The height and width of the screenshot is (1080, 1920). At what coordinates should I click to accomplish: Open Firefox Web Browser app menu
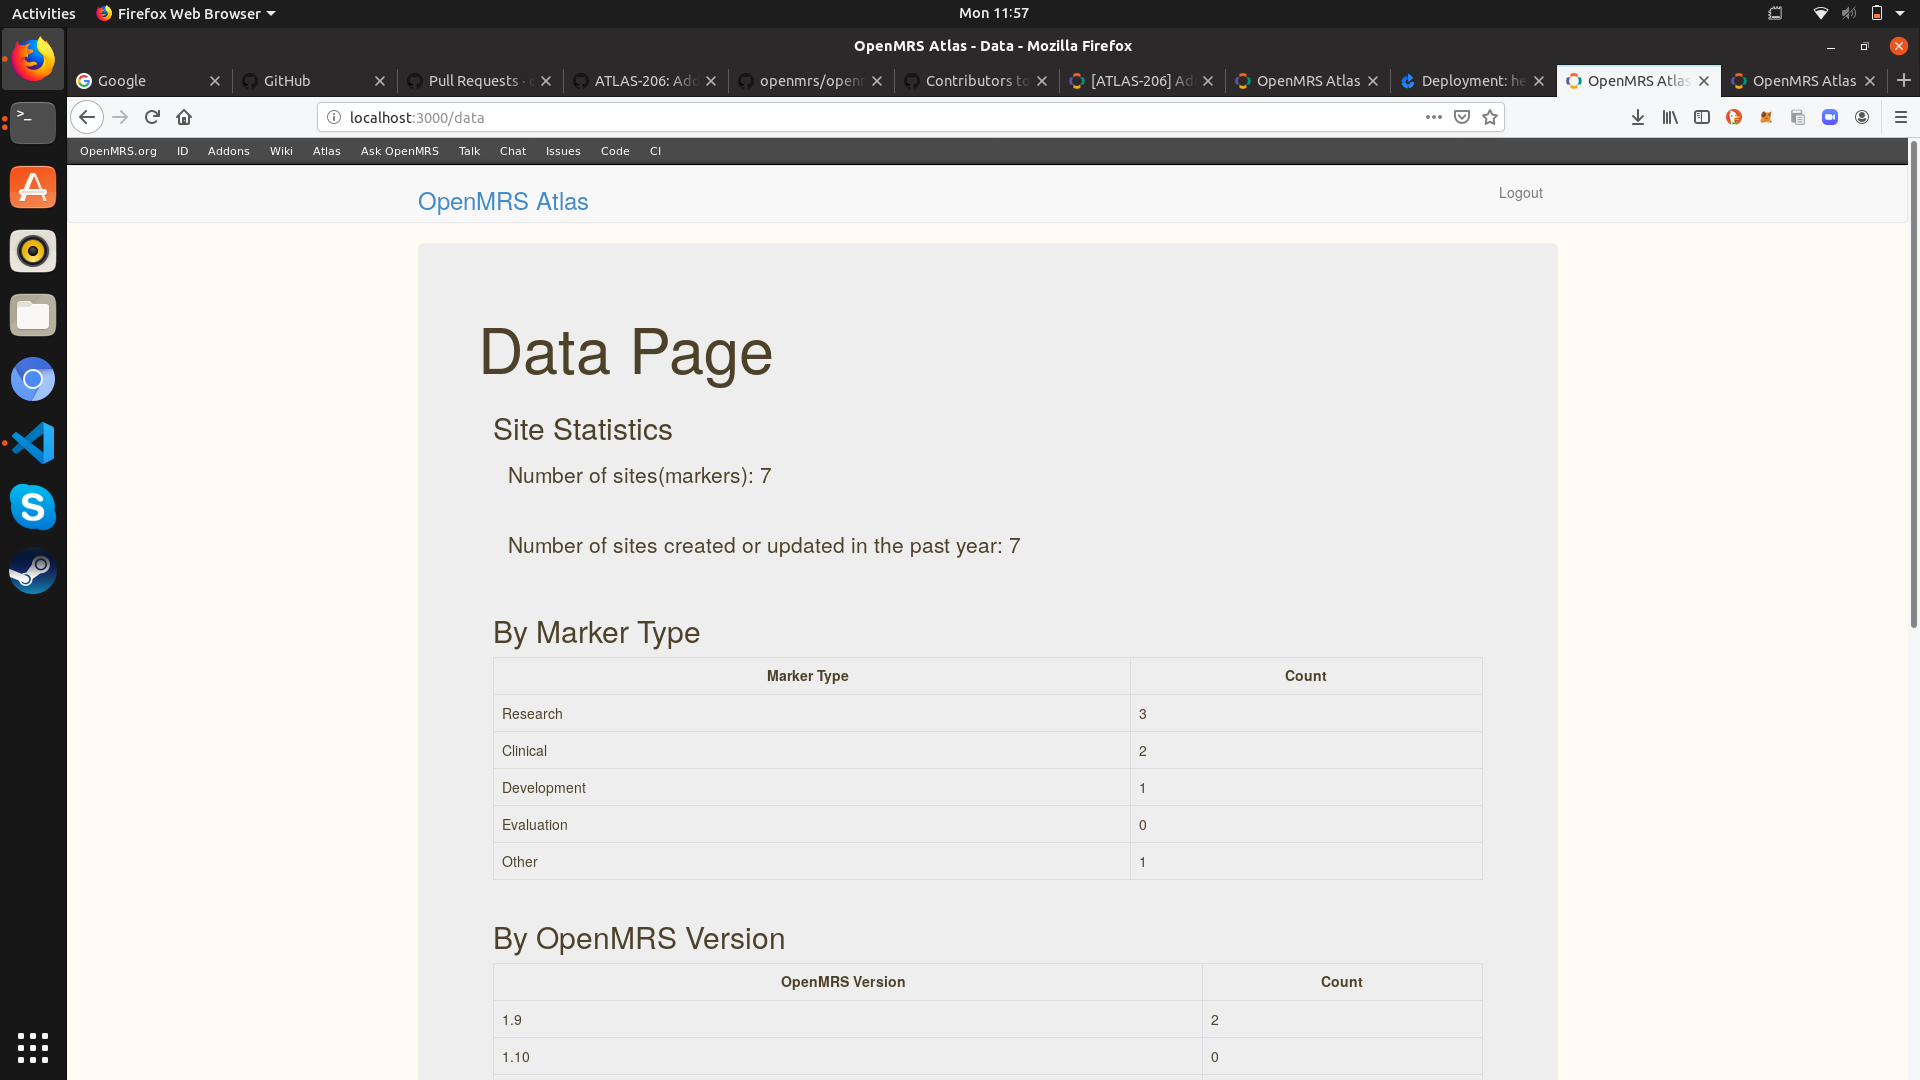pyautogui.click(x=186, y=13)
